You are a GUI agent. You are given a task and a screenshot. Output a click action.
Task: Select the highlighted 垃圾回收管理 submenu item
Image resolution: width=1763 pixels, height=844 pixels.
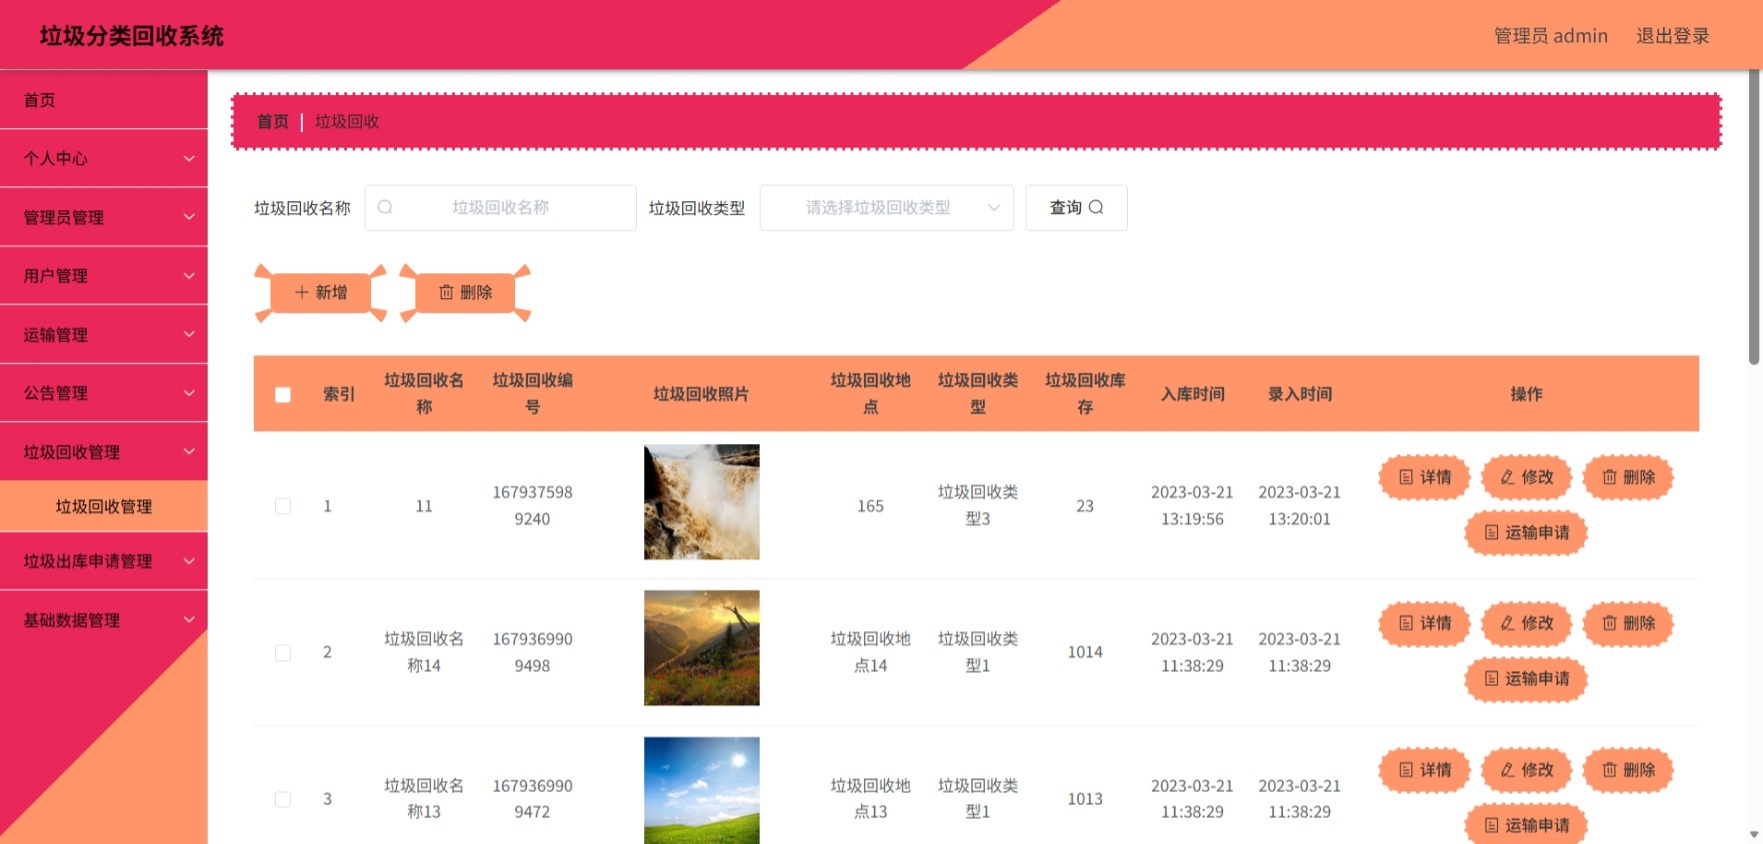[x=104, y=506]
